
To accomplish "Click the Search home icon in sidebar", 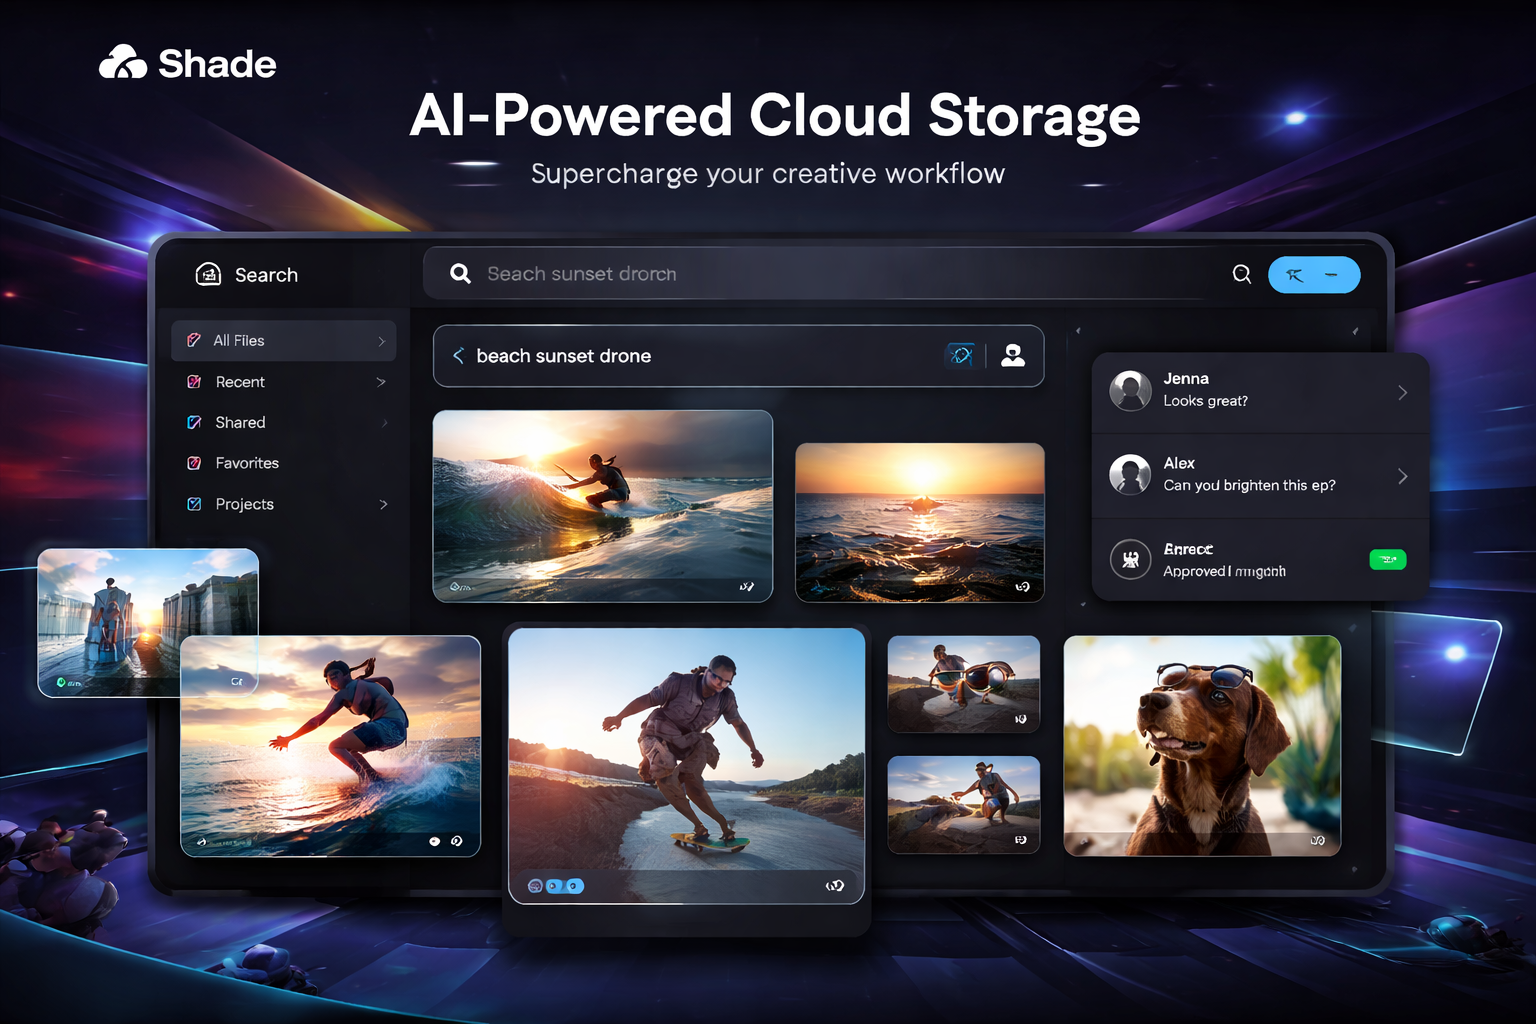I will tap(208, 274).
